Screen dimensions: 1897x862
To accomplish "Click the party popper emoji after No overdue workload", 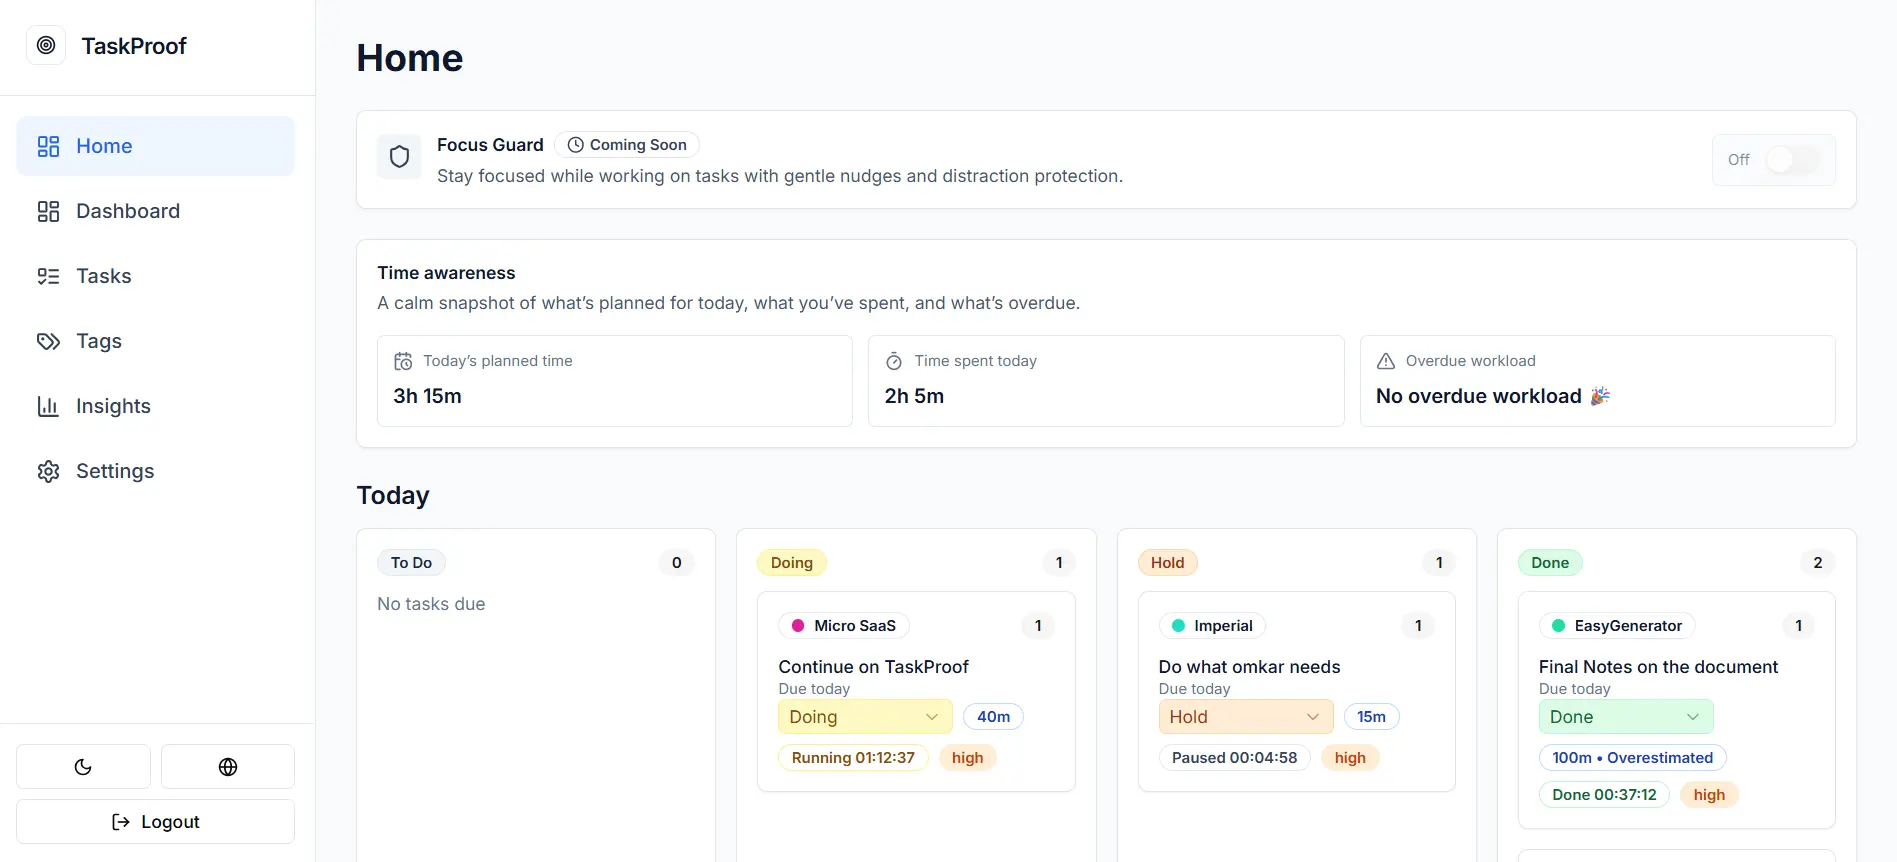I will click(1600, 396).
